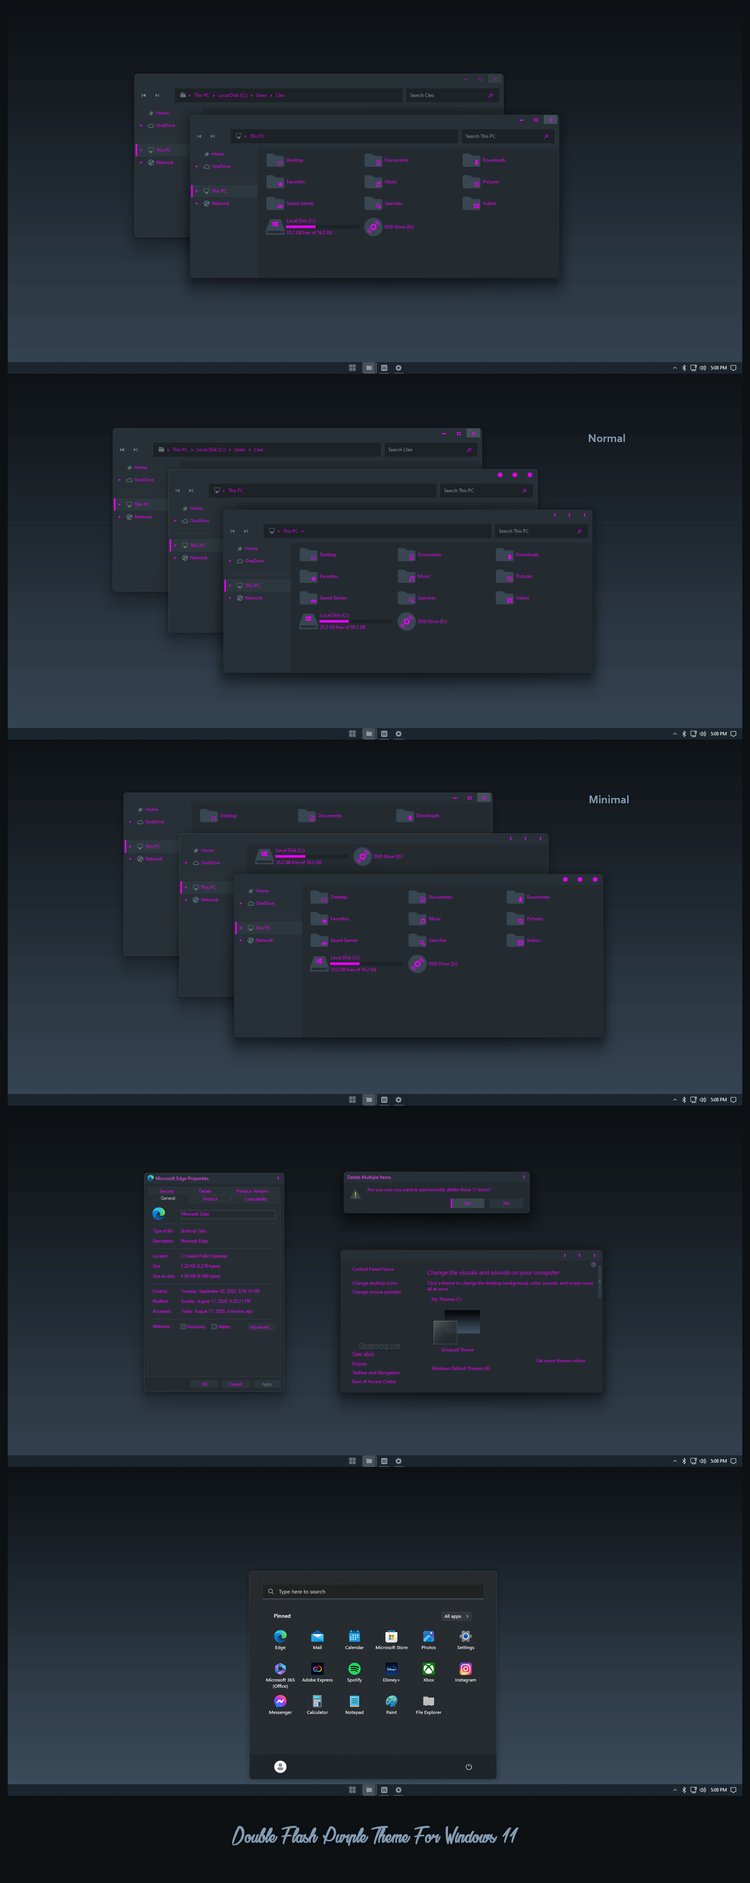Open the user account avatar in Start
The width and height of the screenshot is (750, 1883).
tap(280, 1767)
